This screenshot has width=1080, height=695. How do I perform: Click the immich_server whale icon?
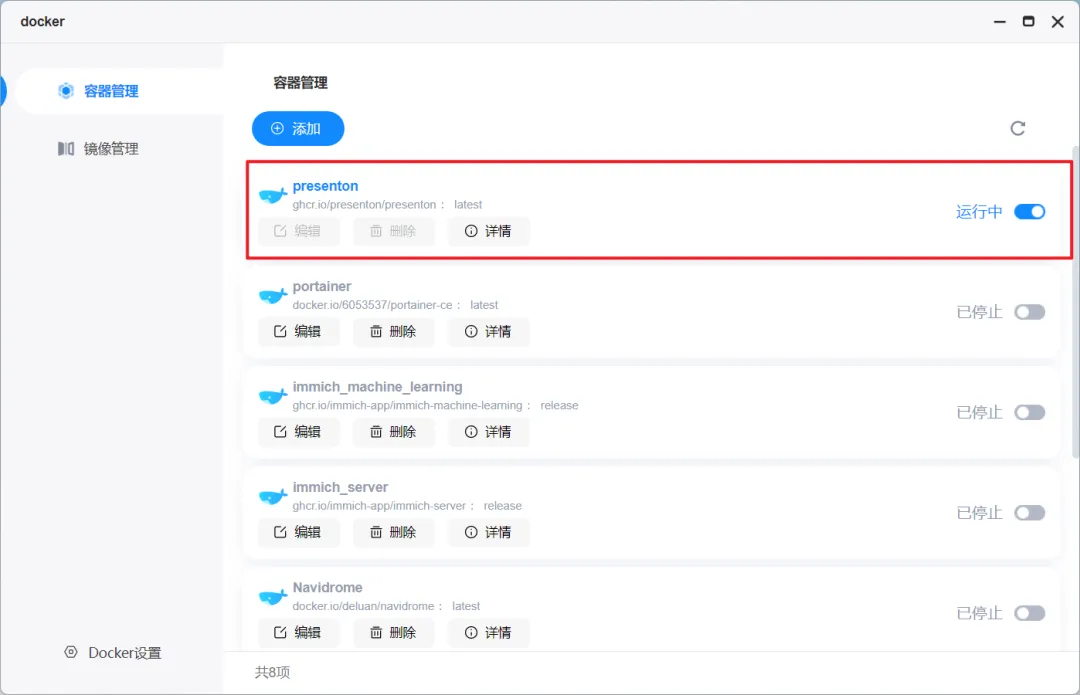273,497
